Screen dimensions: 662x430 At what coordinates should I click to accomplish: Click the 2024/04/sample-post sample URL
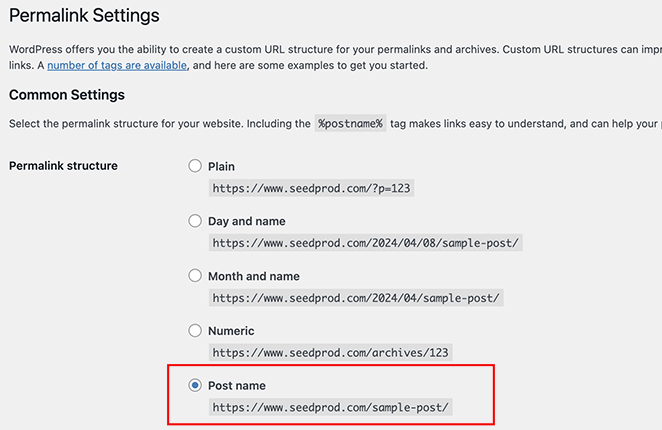pyautogui.click(x=356, y=297)
